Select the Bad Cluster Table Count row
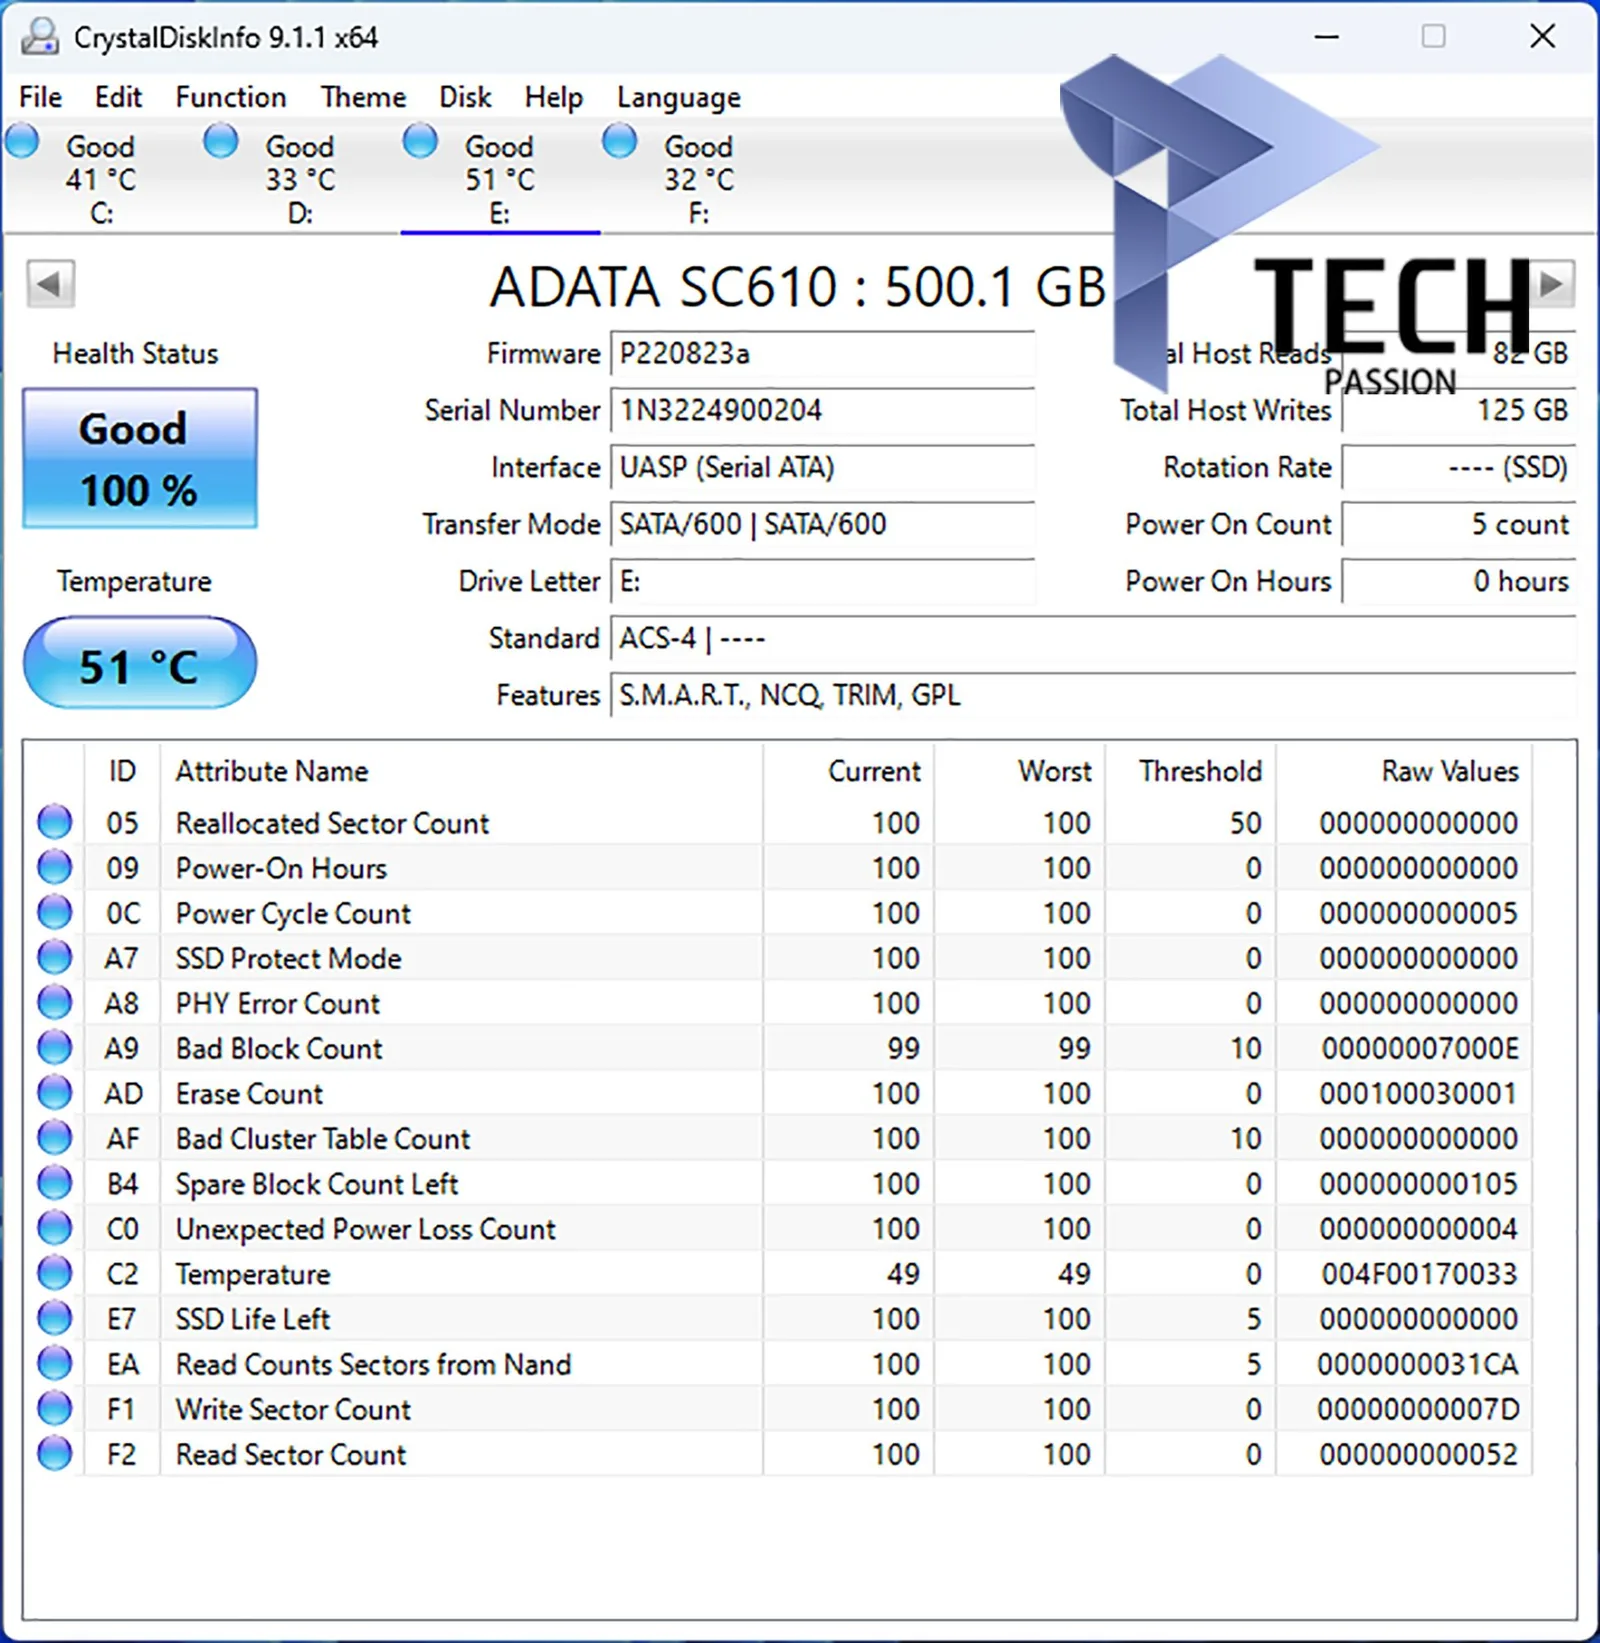This screenshot has height=1643, width=1600. (778, 1138)
